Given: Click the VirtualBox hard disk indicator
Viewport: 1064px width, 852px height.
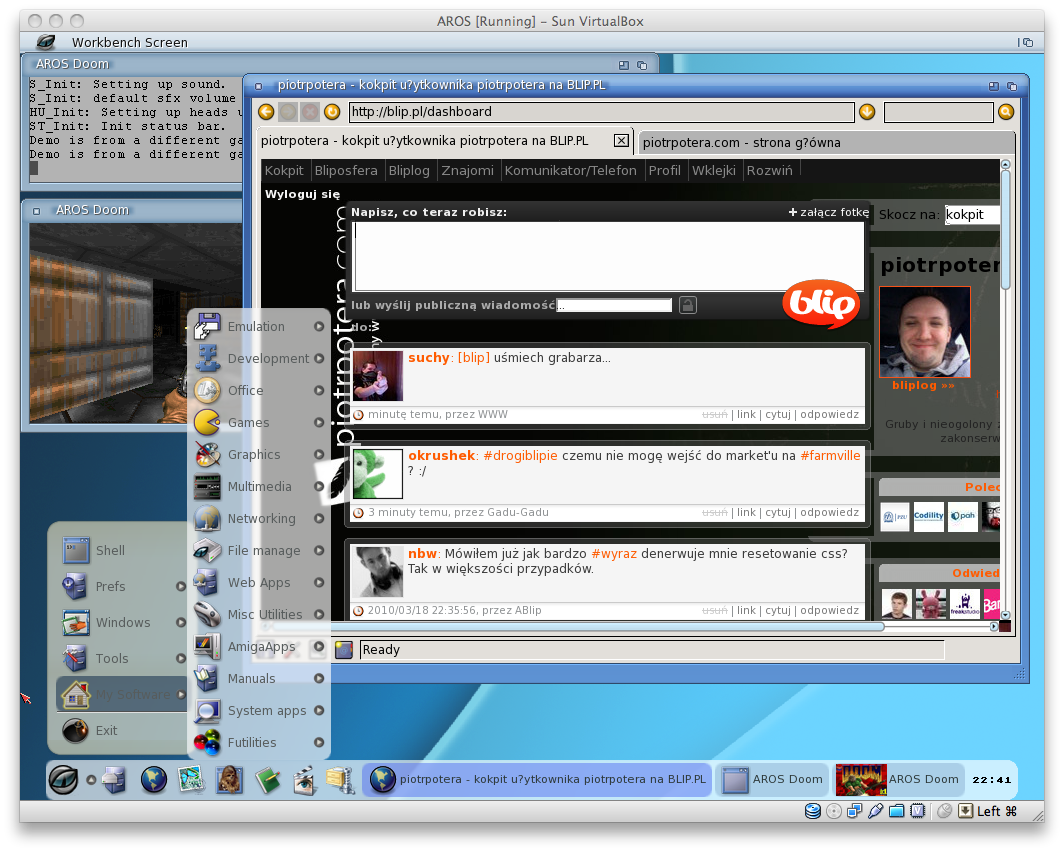Looking at the screenshot, I should pyautogui.click(x=812, y=811).
